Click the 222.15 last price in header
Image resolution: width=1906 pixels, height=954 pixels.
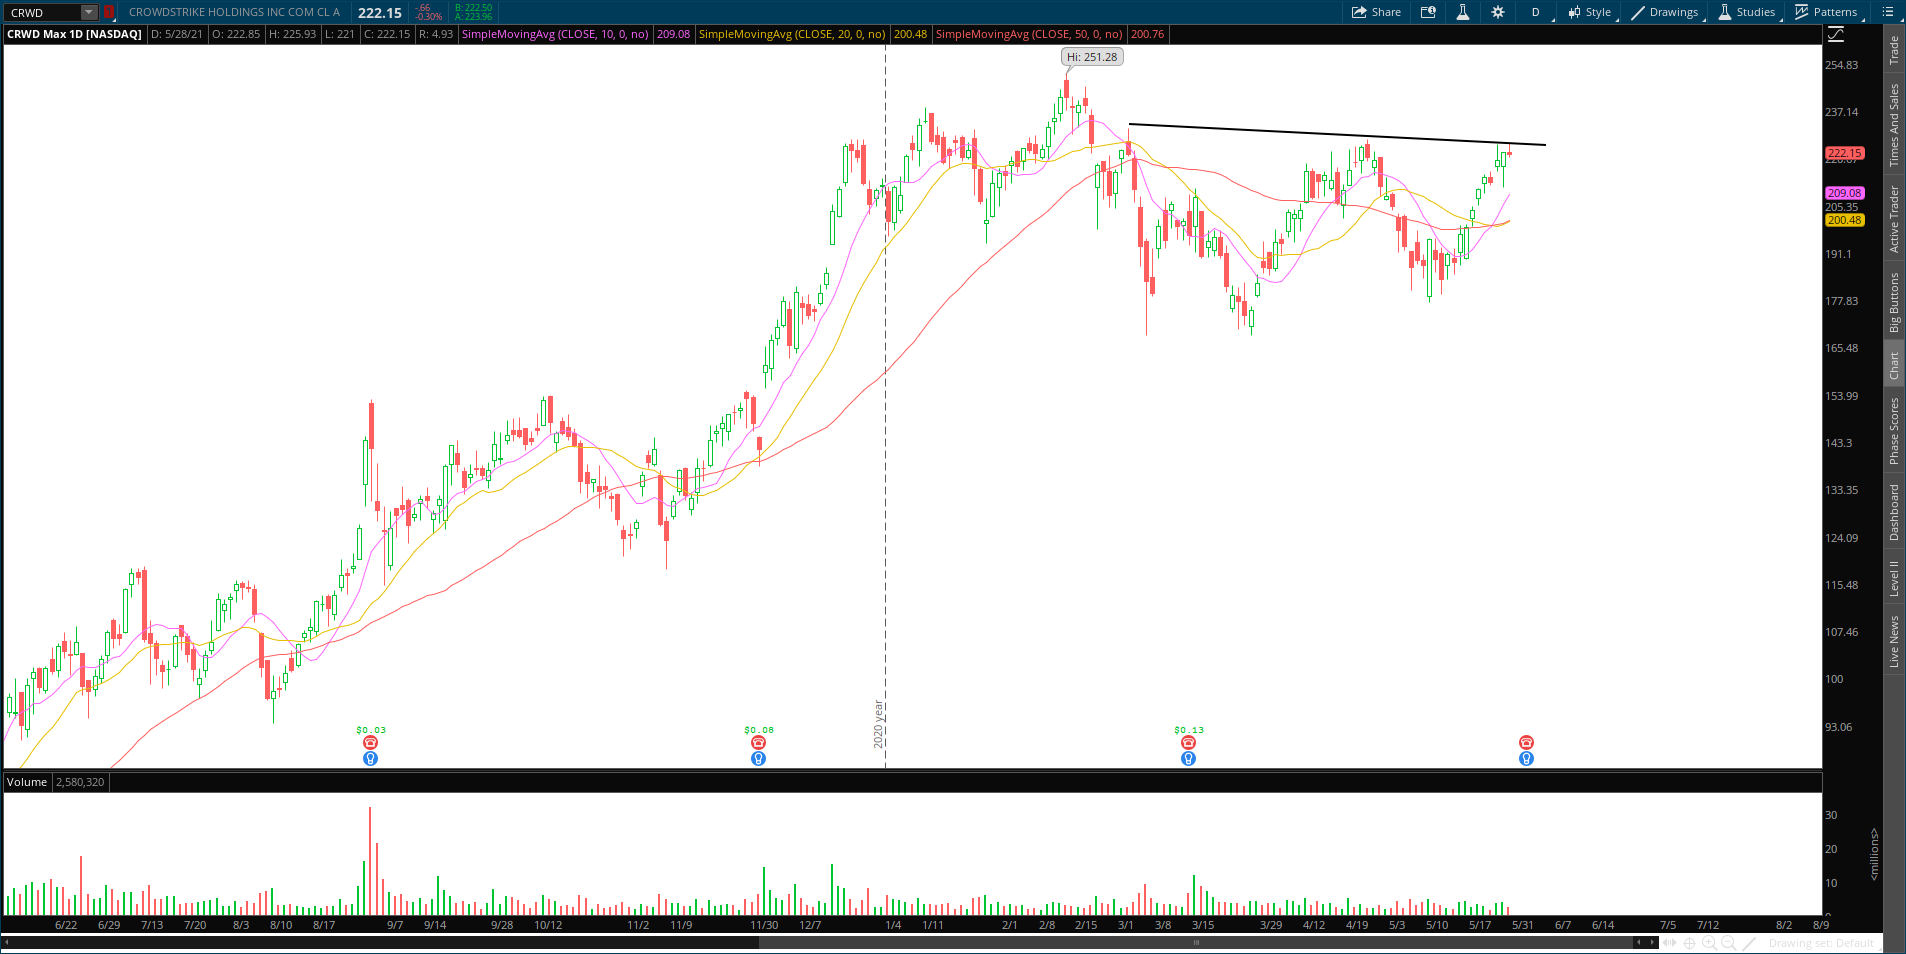[x=380, y=13]
